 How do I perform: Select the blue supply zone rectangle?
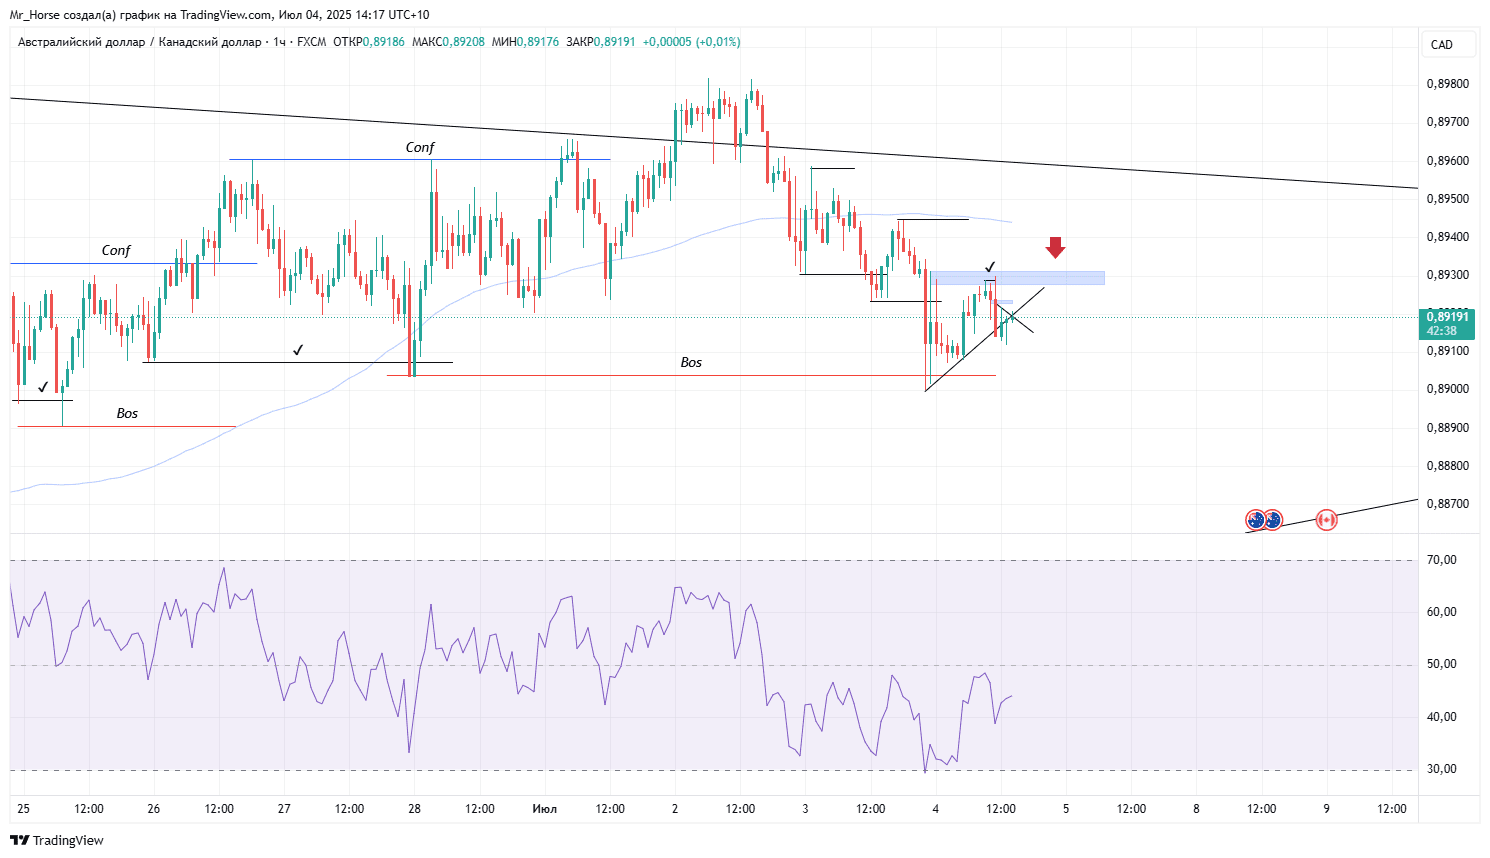[1017, 277]
